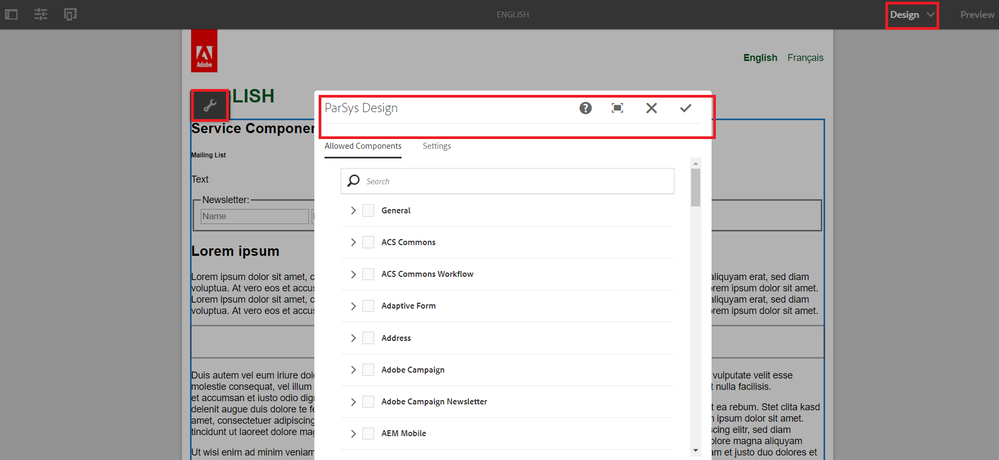Check the General component group checkbox

[368, 211]
